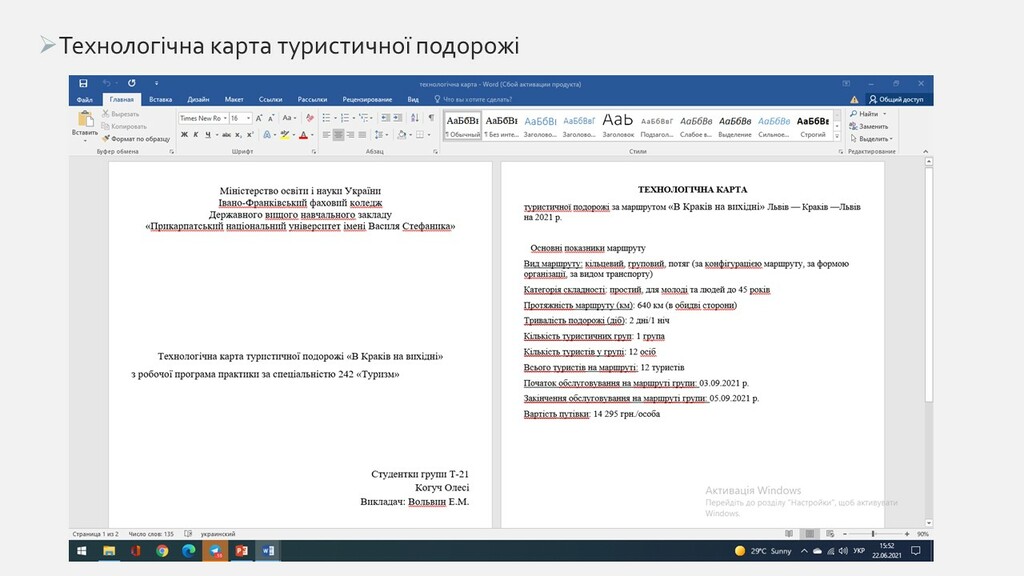This screenshot has width=1024, height=576.
Task: Click the sort A-Z icon
Action: 414,118
